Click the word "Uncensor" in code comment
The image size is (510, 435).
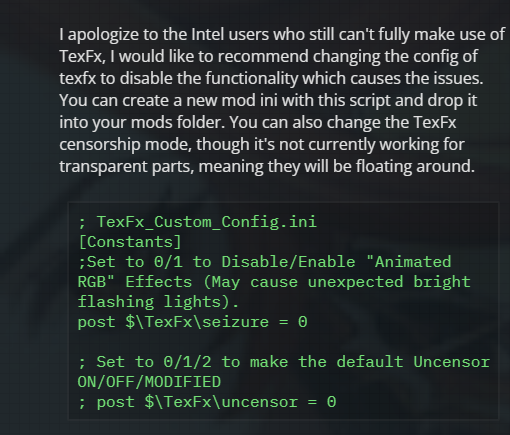(x=451, y=362)
